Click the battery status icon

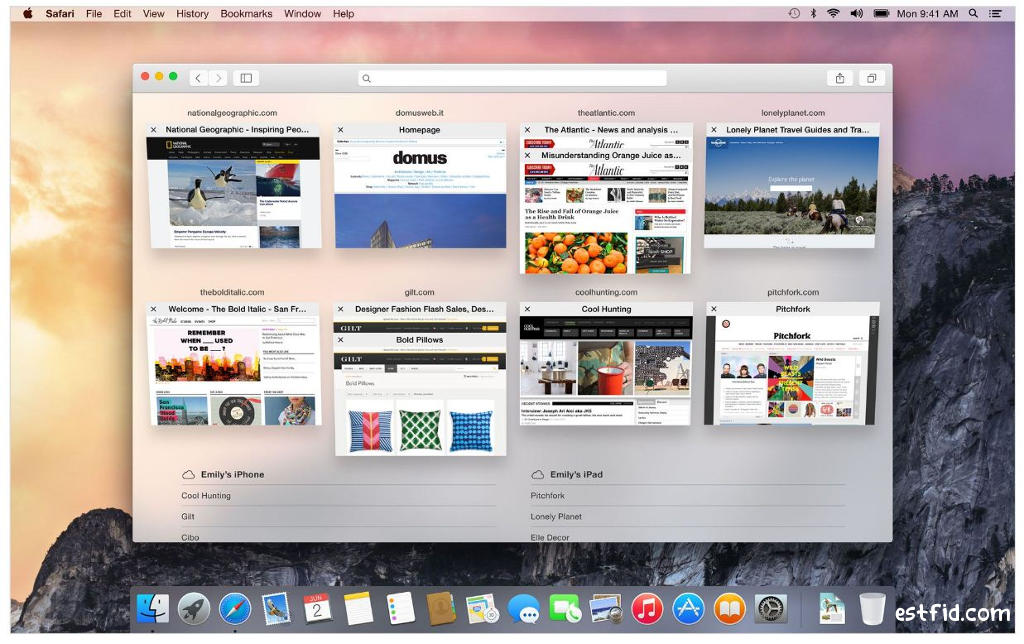[881, 13]
